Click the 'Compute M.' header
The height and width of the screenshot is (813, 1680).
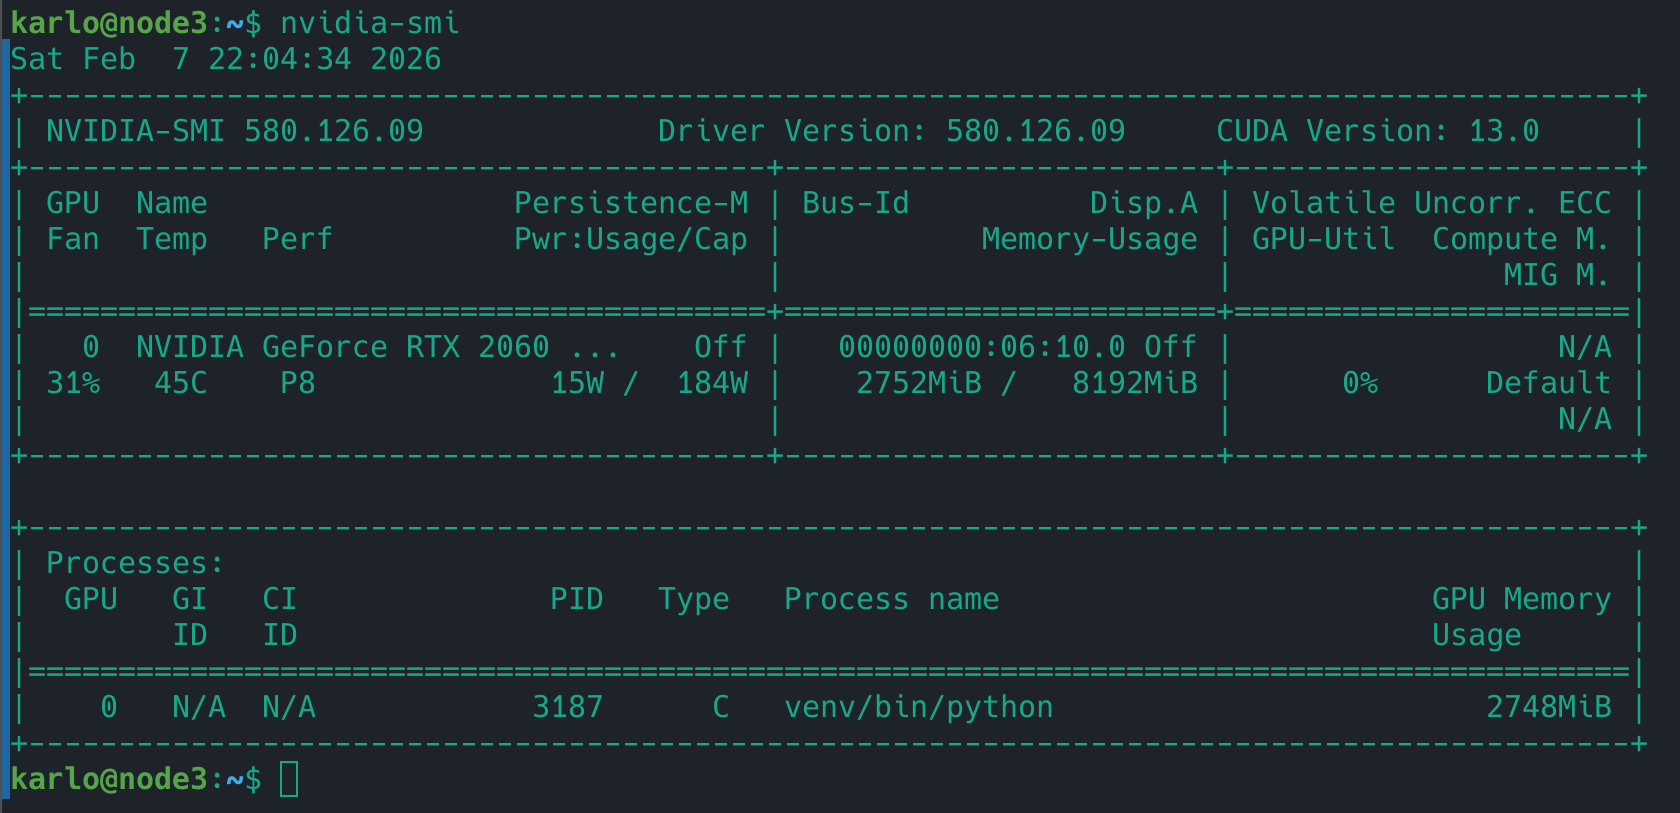[1522, 239]
